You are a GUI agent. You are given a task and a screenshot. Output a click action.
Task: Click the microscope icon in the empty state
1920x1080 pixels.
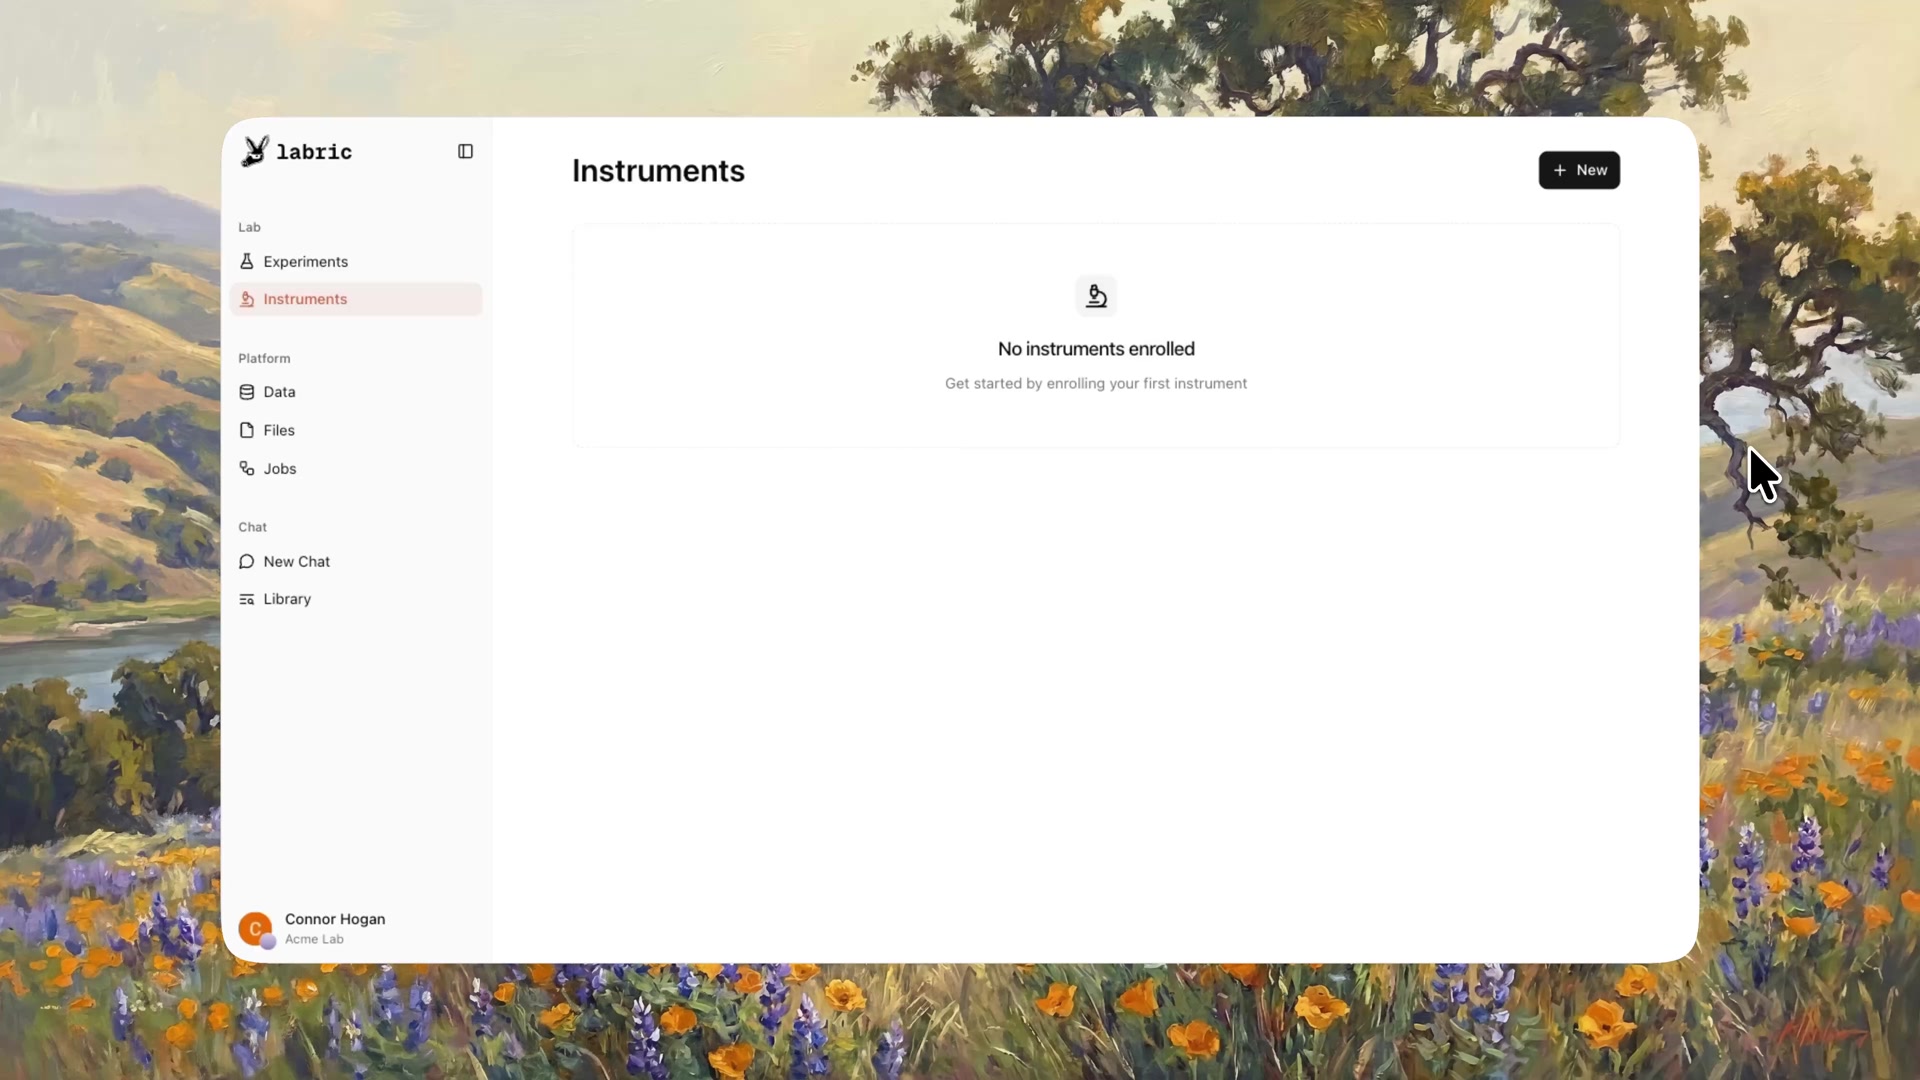[1096, 296]
